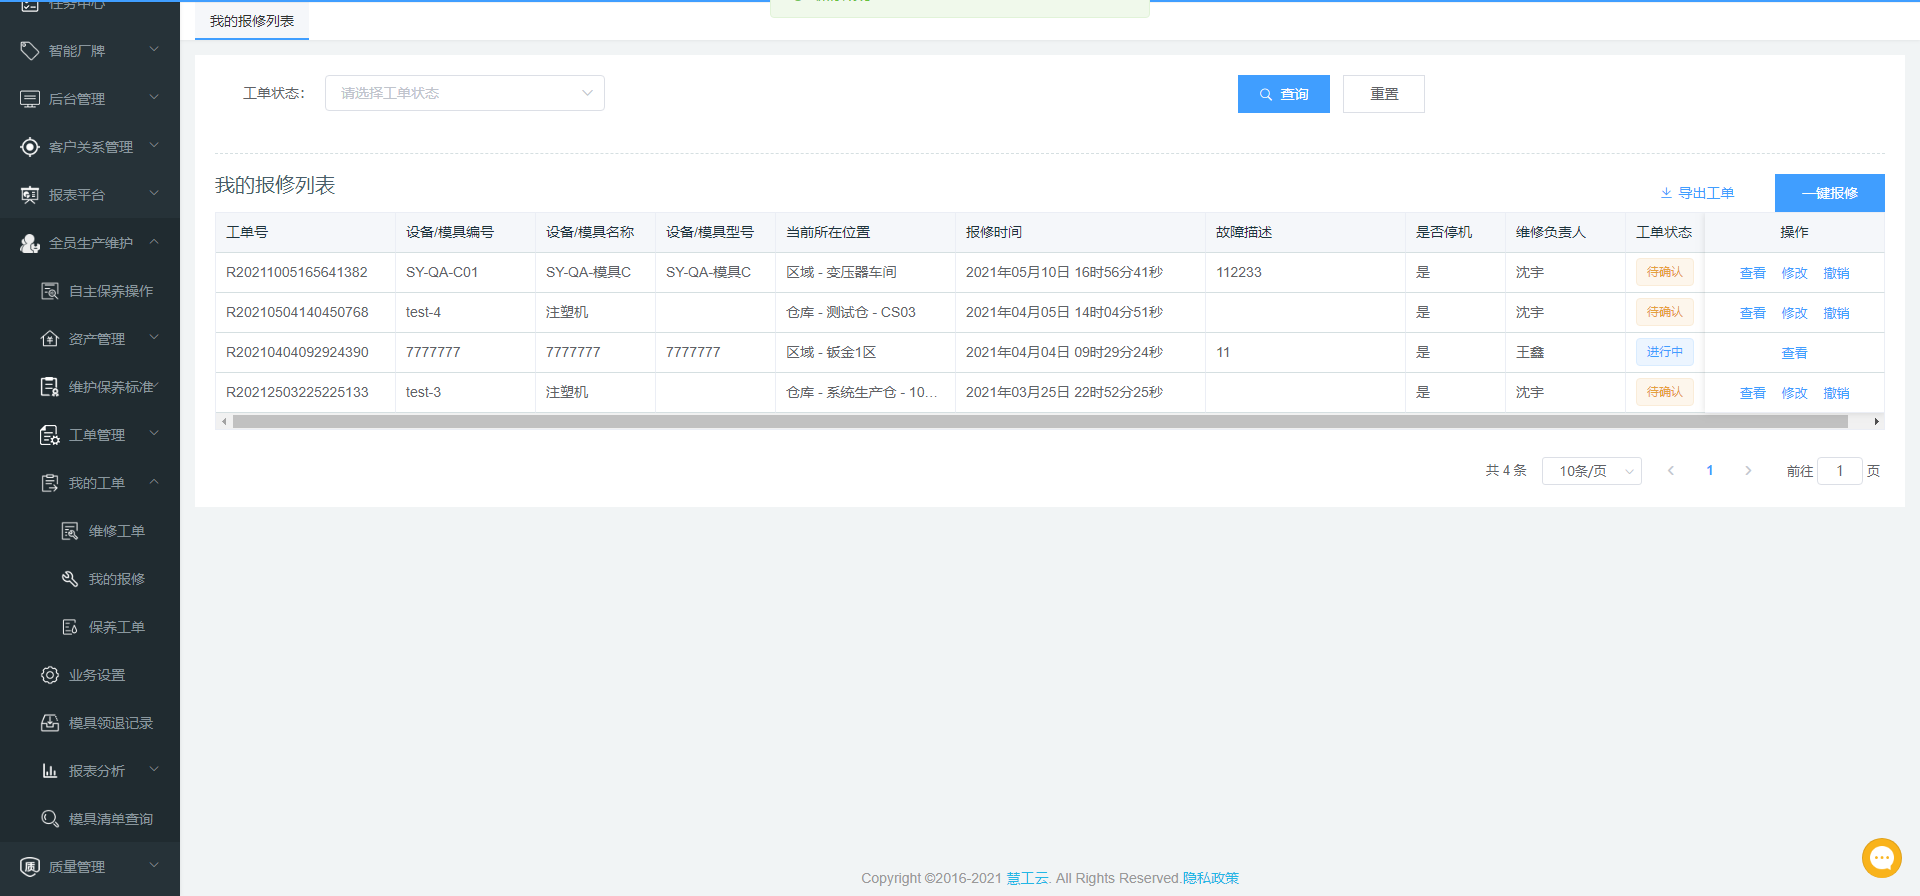Screen dimensions: 1920x896
Task: Click the 我的报修 wrench icon
Action: pyautogui.click(x=70, y=579)
